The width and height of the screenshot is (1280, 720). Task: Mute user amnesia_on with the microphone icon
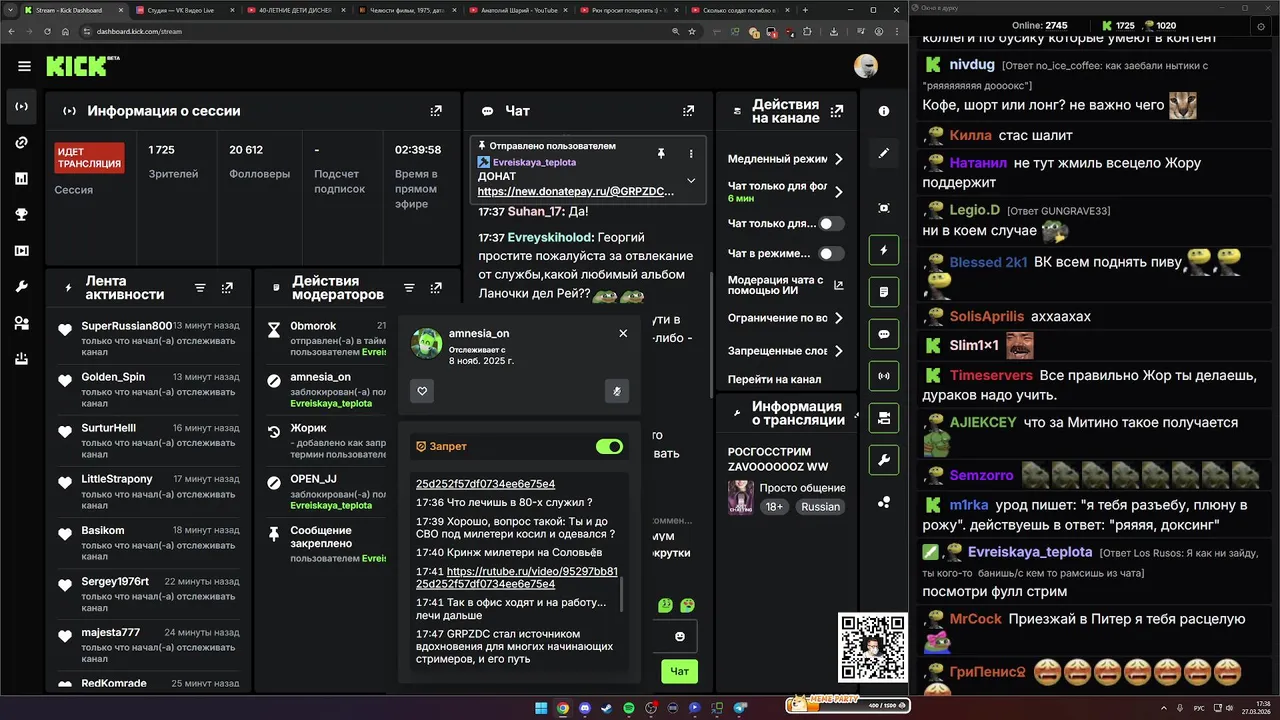[617, 391]
